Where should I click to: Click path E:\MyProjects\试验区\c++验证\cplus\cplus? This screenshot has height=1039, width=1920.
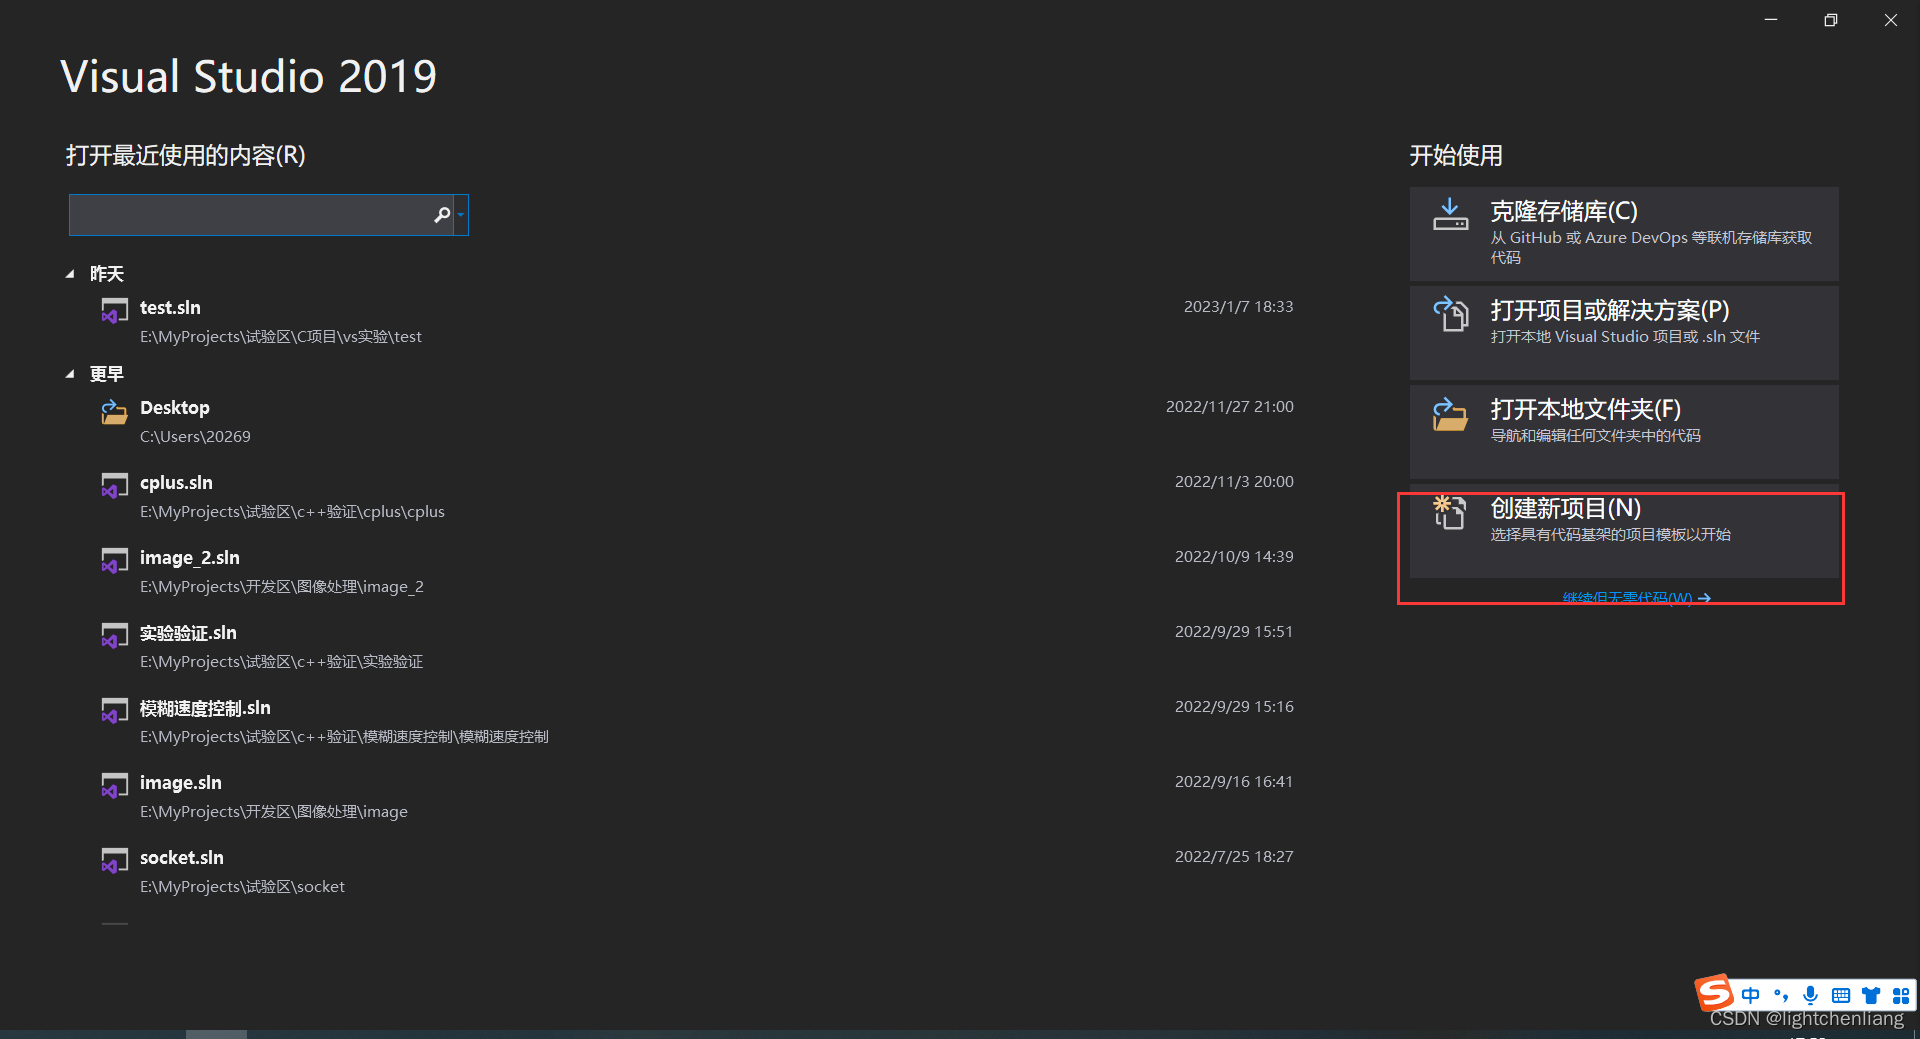pyautogui.click(x=292, y=512)
